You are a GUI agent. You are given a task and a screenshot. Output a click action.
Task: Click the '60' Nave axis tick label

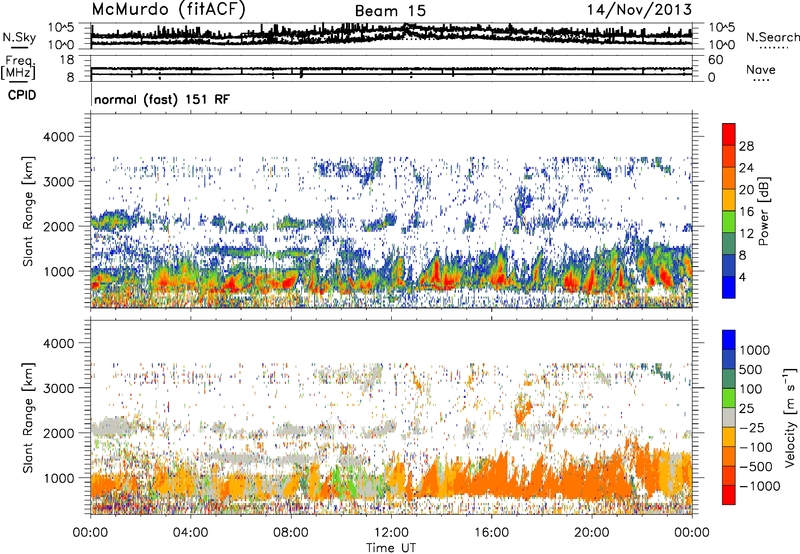715,60
